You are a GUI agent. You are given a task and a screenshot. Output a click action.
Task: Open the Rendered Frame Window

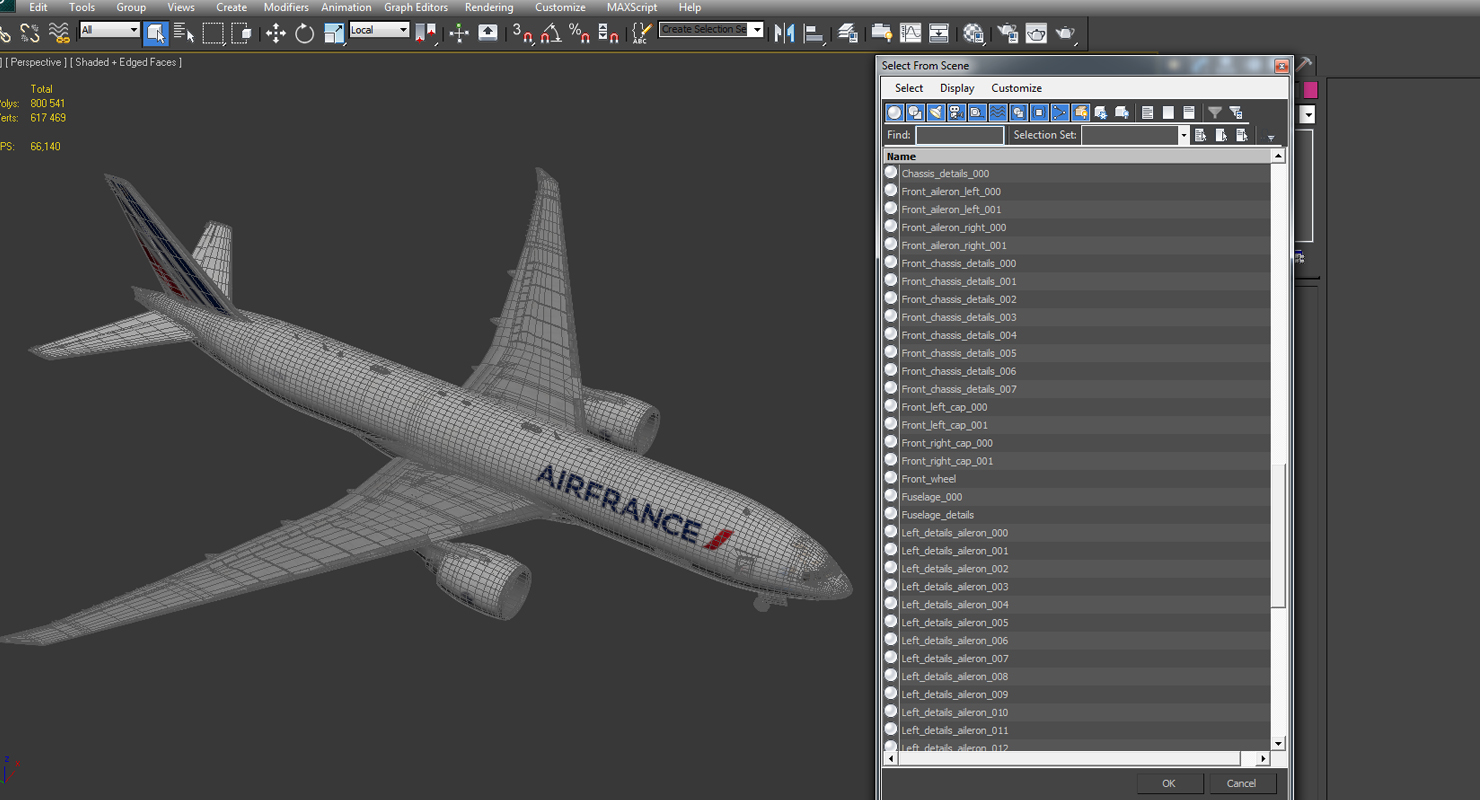point(1036,33)
